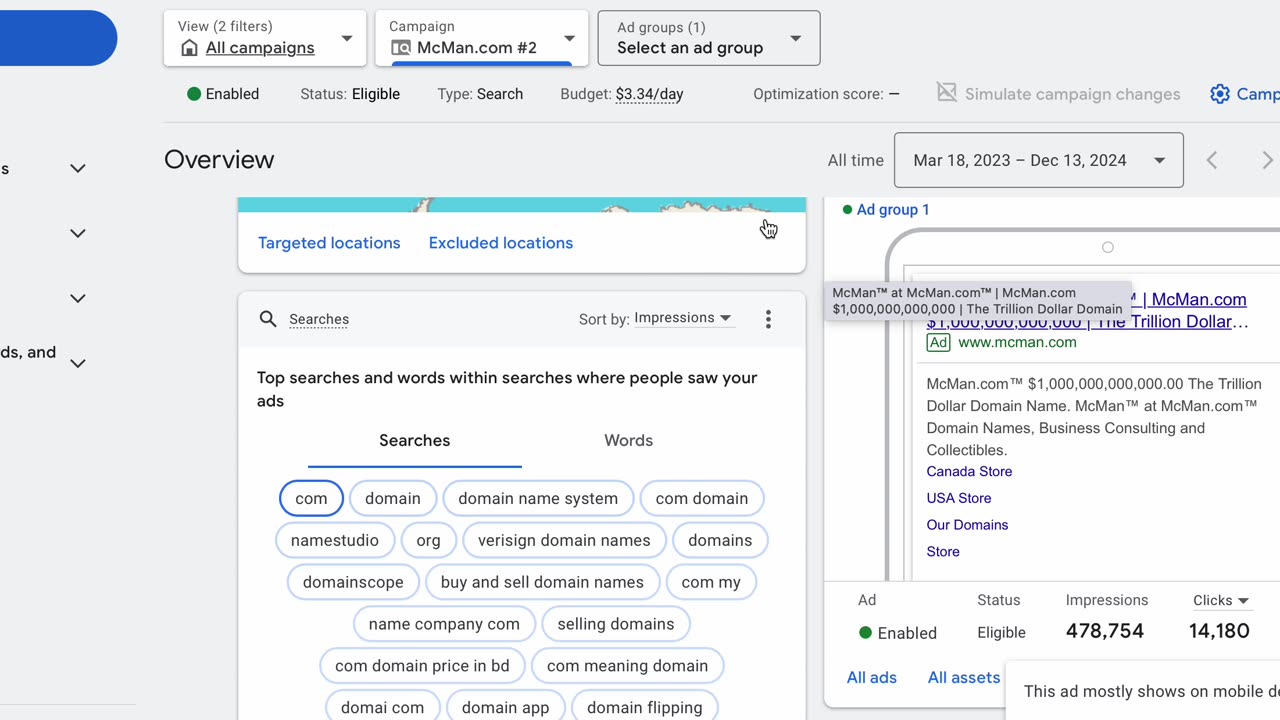Image resolution: width=1280 pixels, height=720 pixels.
Task: Select the 'org' search chip
Action: pos(428,540)
